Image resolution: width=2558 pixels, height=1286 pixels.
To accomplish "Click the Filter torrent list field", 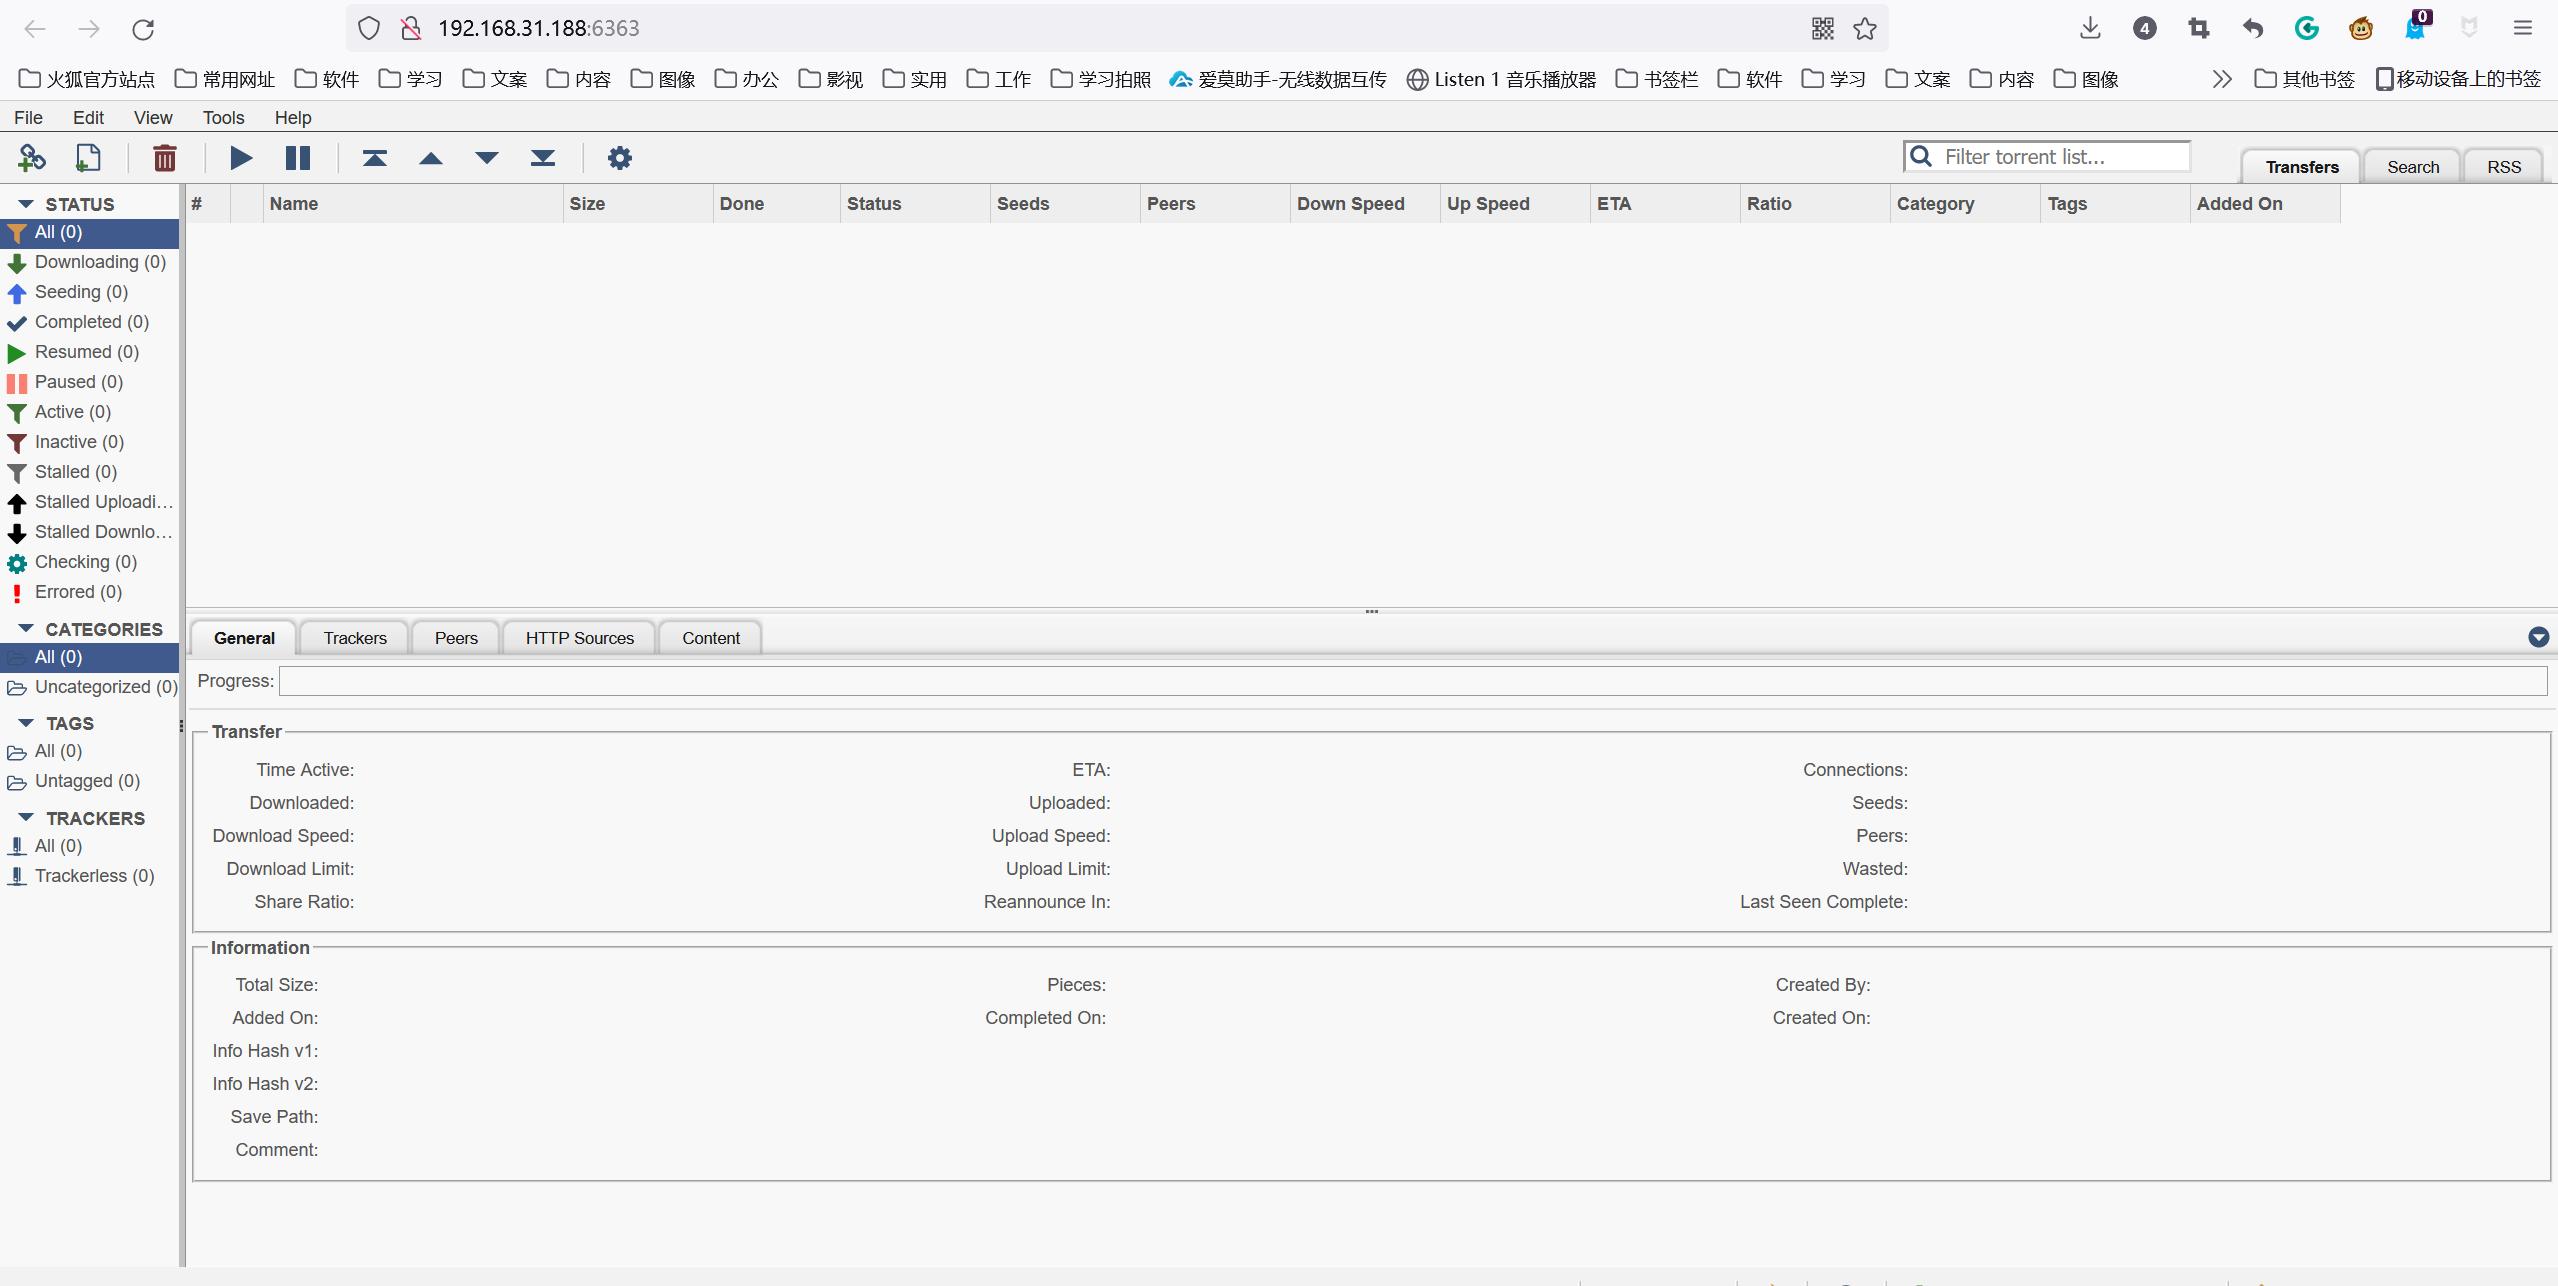I will [2060, 157].
